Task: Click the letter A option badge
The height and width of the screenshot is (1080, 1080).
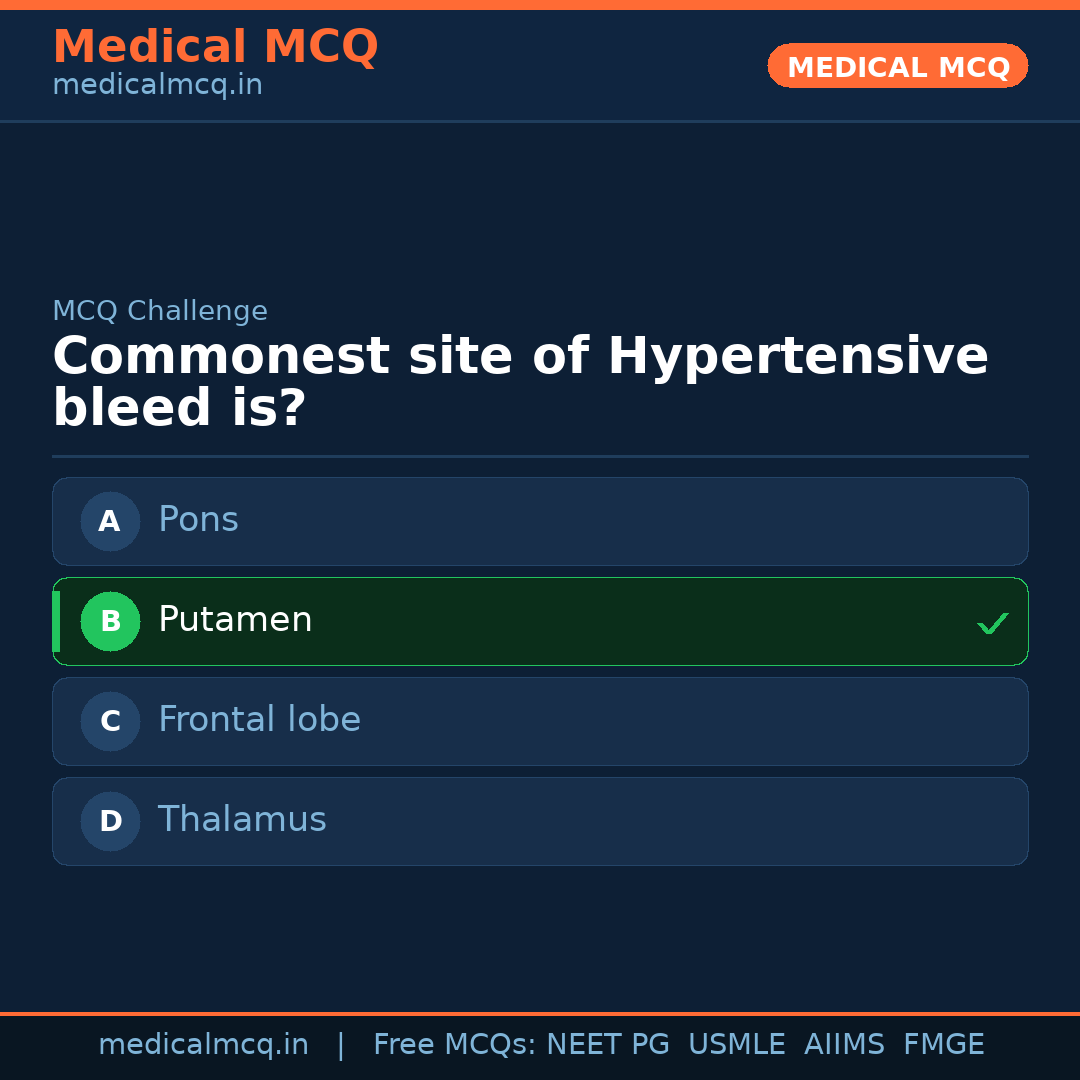Action: (110, 521)
